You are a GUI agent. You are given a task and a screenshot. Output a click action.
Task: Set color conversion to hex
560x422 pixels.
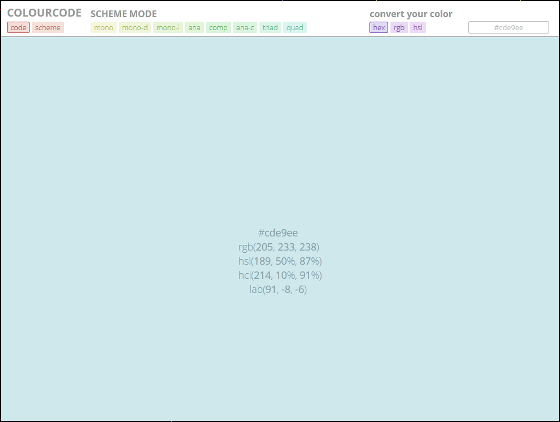379,27
